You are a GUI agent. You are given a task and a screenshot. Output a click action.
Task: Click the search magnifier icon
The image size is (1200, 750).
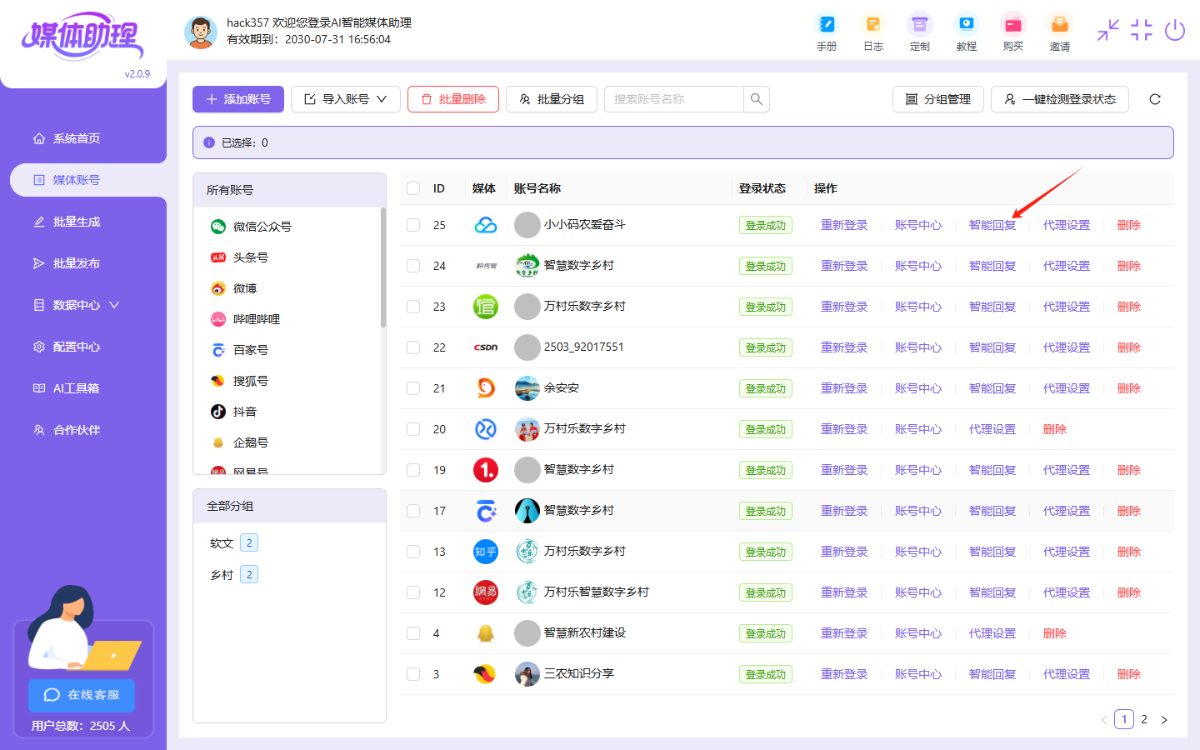click(x=757, y=99)
